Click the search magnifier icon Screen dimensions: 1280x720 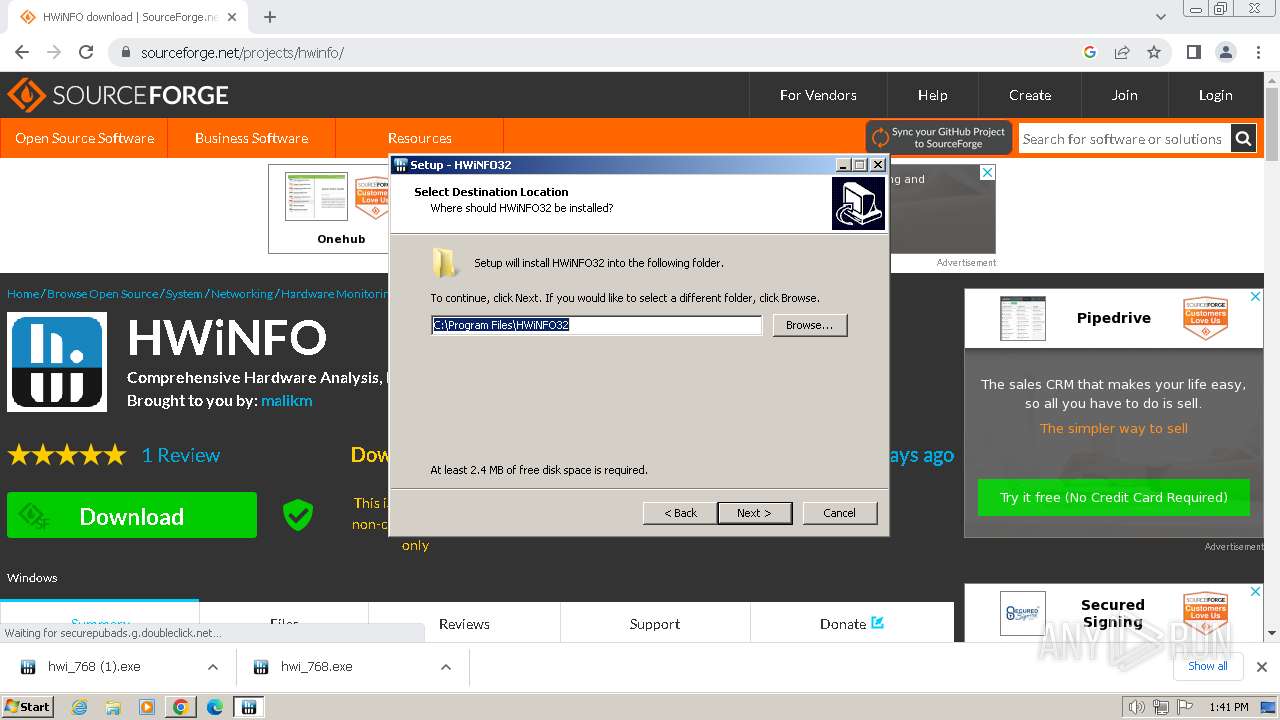pyautogui.click(x=1243, y=139)
